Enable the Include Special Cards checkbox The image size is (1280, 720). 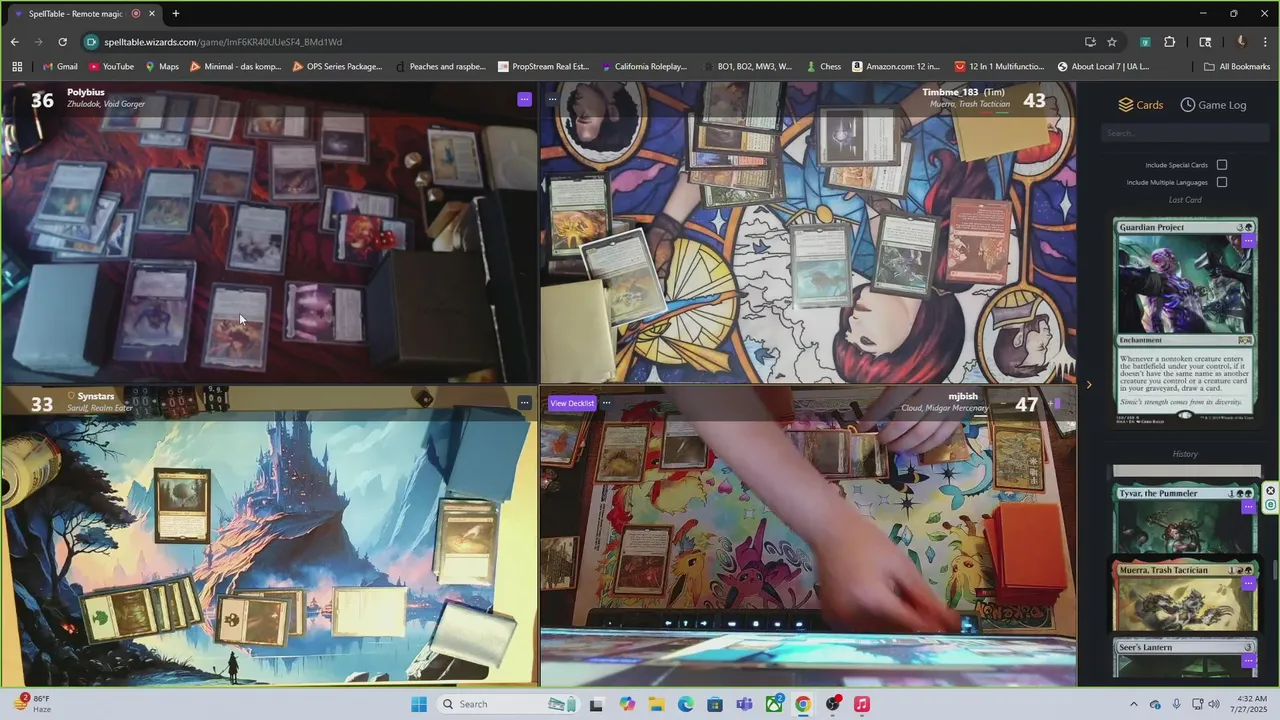coord(1222,165)
